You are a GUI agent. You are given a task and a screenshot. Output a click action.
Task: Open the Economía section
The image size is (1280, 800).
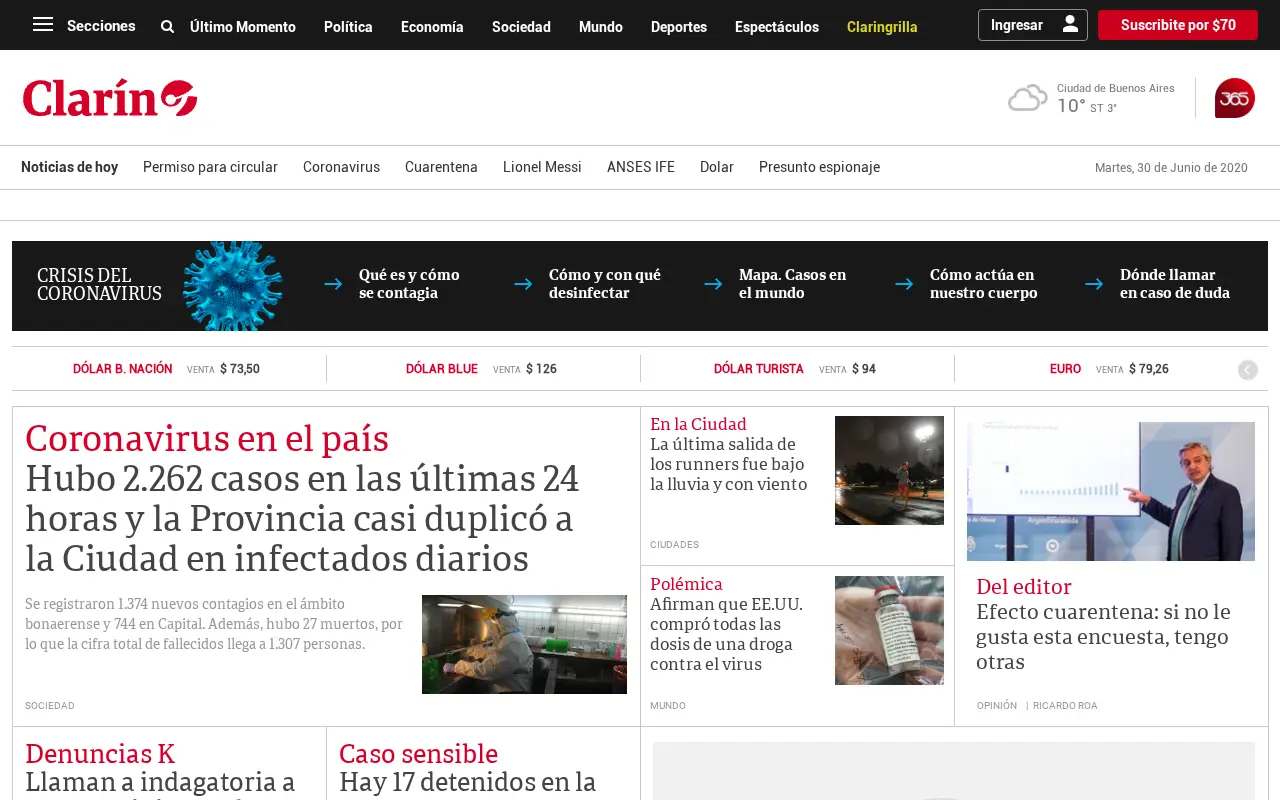[432, 27]
